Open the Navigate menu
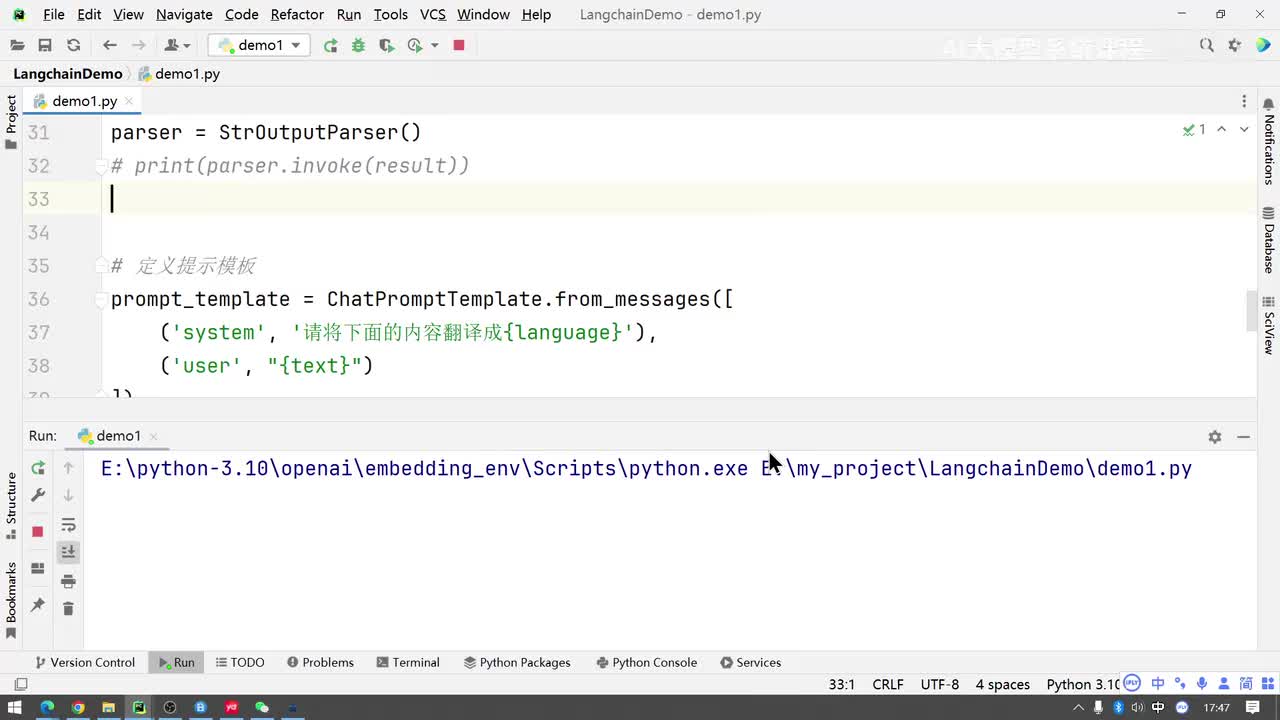Screen dimensions: 1280x720 pyautogui.click(x=184, y=14)
